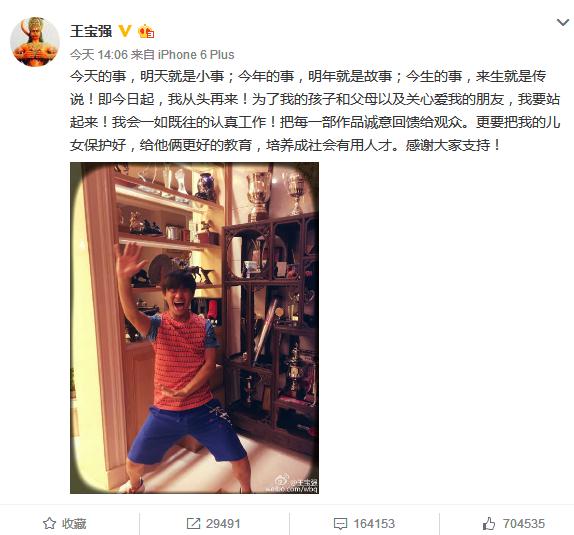
Task: Open the 王宝强 username link
Action: click(91, 31)
